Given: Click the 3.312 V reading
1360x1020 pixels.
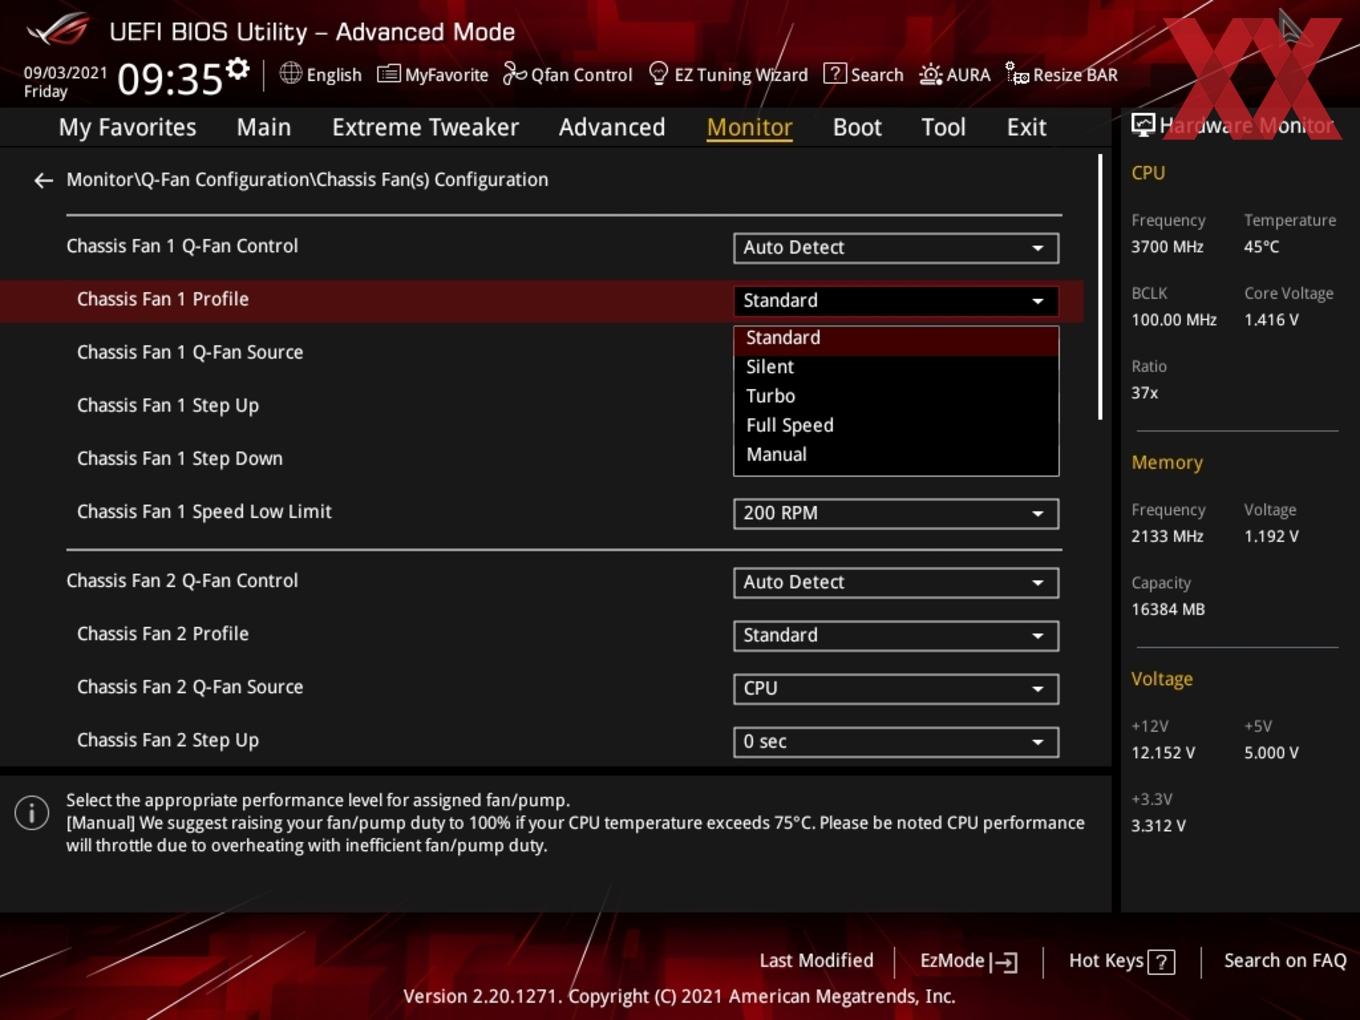Looking at the screenshot, I should point(1158,825).
